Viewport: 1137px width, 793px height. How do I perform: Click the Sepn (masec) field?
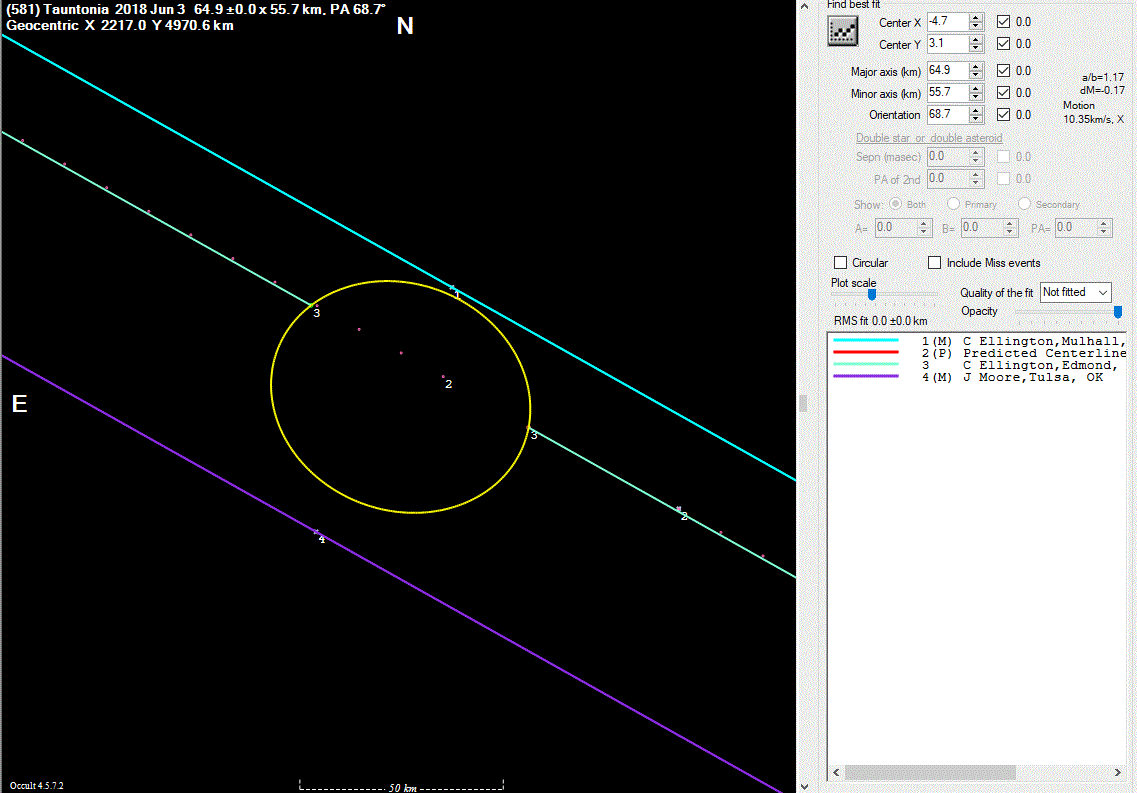[947, 157]
